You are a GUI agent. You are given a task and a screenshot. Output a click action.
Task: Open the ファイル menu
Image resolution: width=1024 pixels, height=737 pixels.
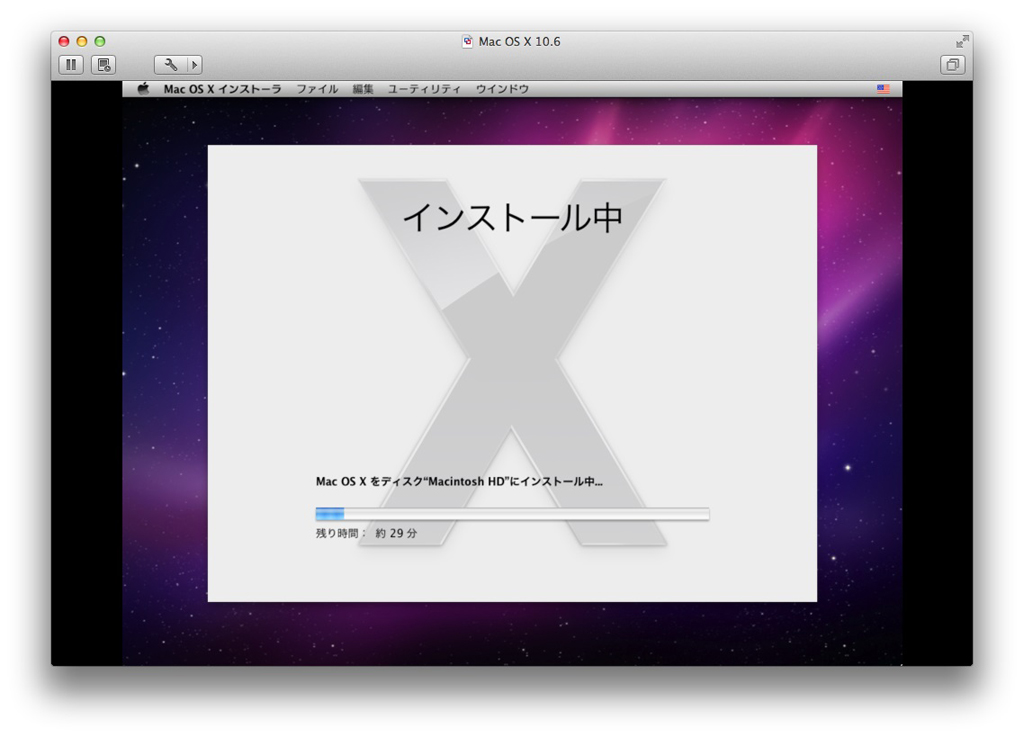click(x=317, y=89)
